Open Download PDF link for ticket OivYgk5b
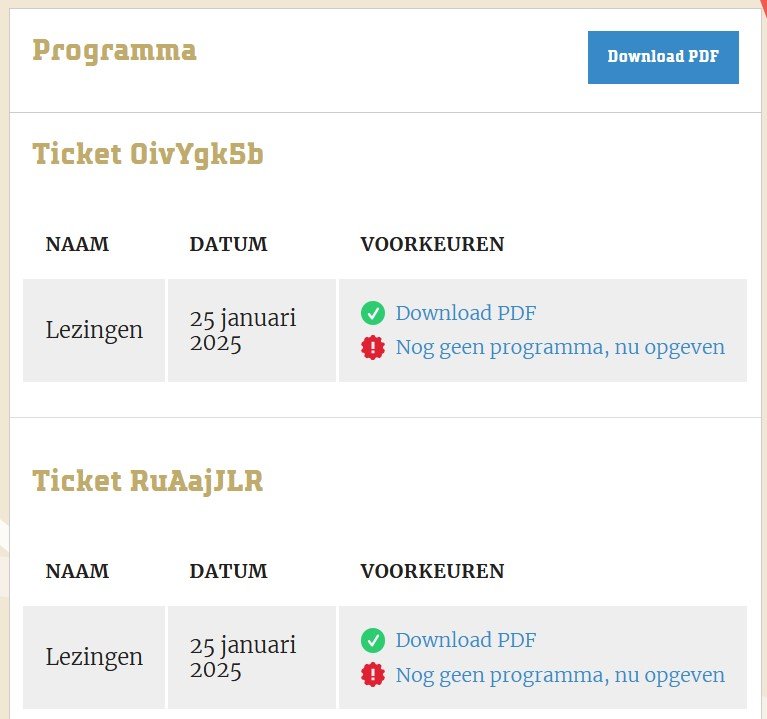This screenshot has height=719, width=767. tap(466, 313)
